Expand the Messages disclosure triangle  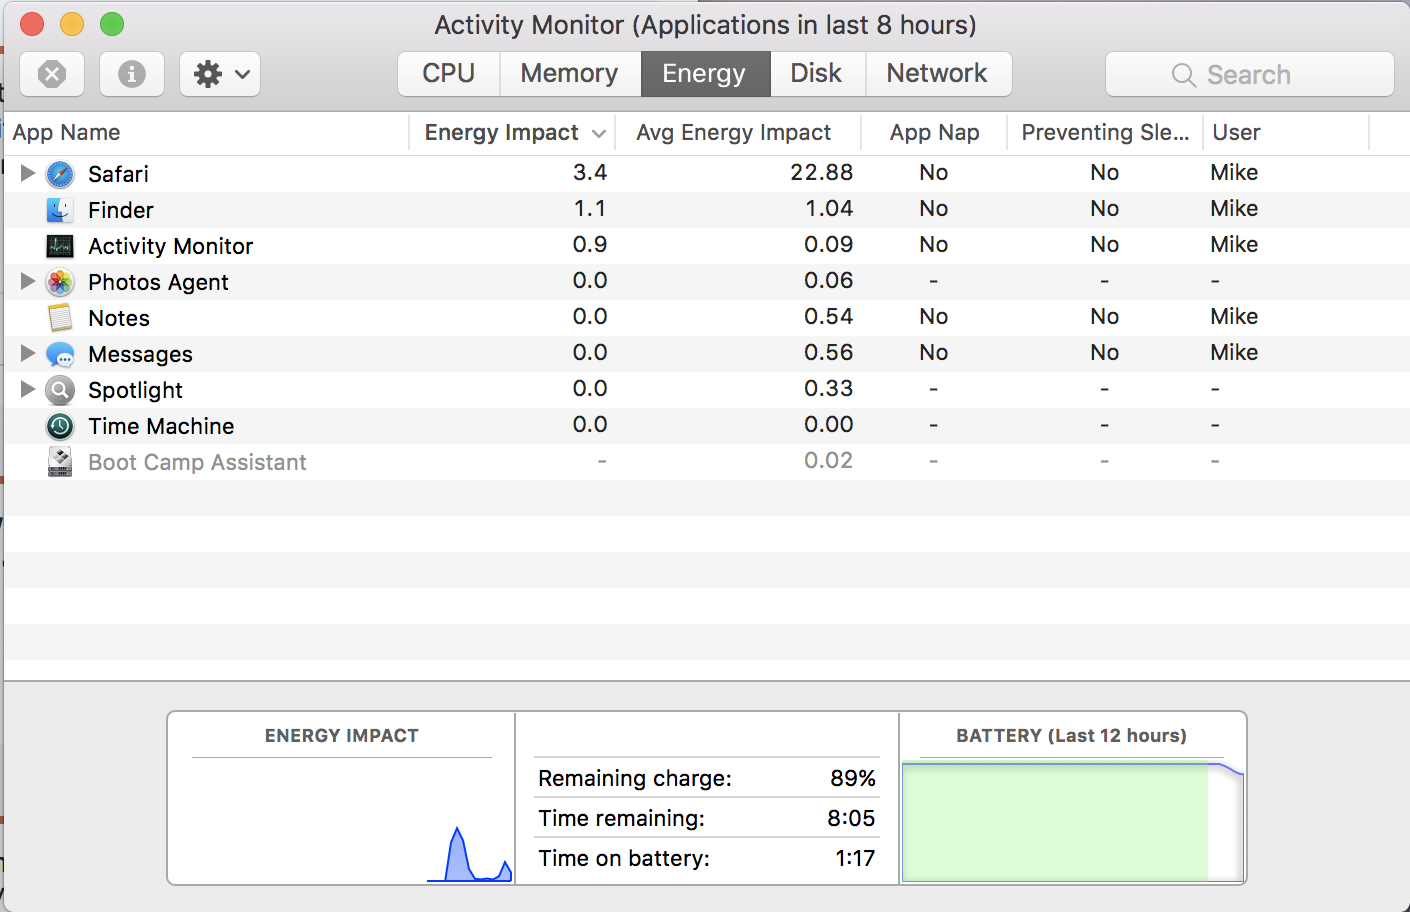pyautogui.click(x=28, y=353)
